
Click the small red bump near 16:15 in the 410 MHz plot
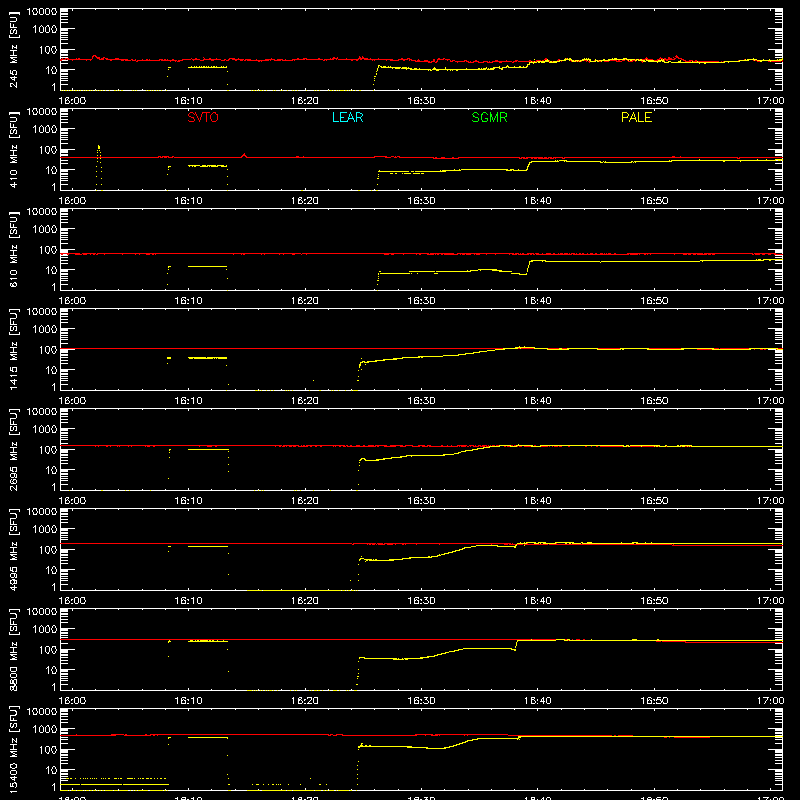click(x=244, y=155)
